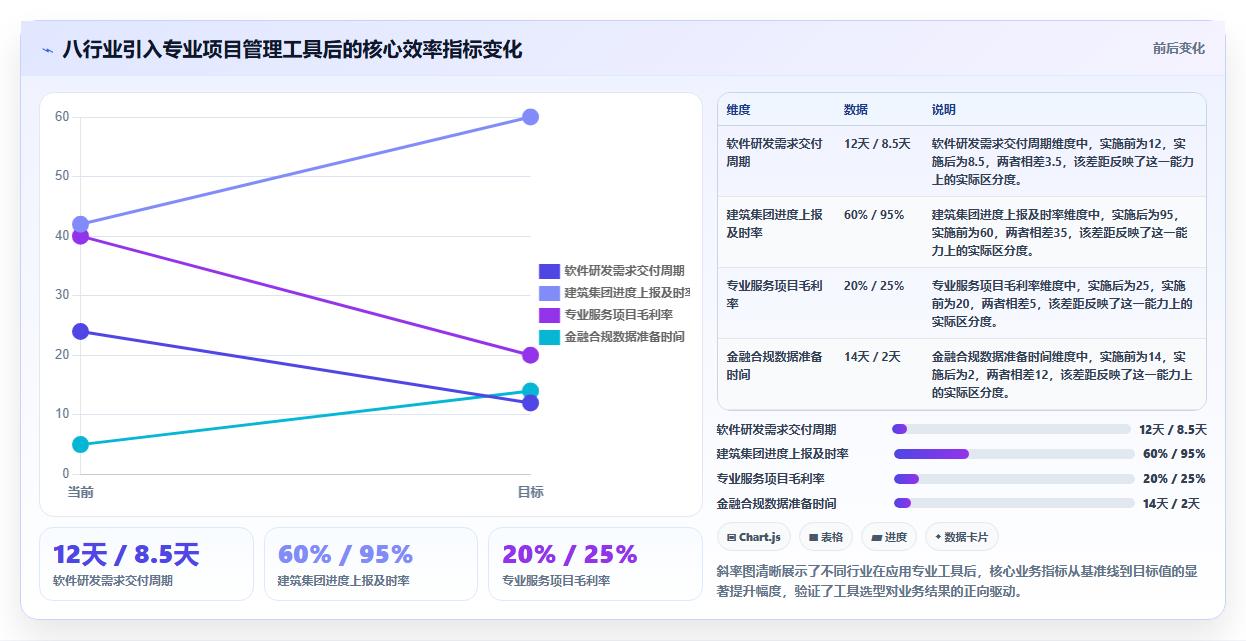
Task: Click legend label 软件研发需求交付周期
Action: tap(624, 271)
